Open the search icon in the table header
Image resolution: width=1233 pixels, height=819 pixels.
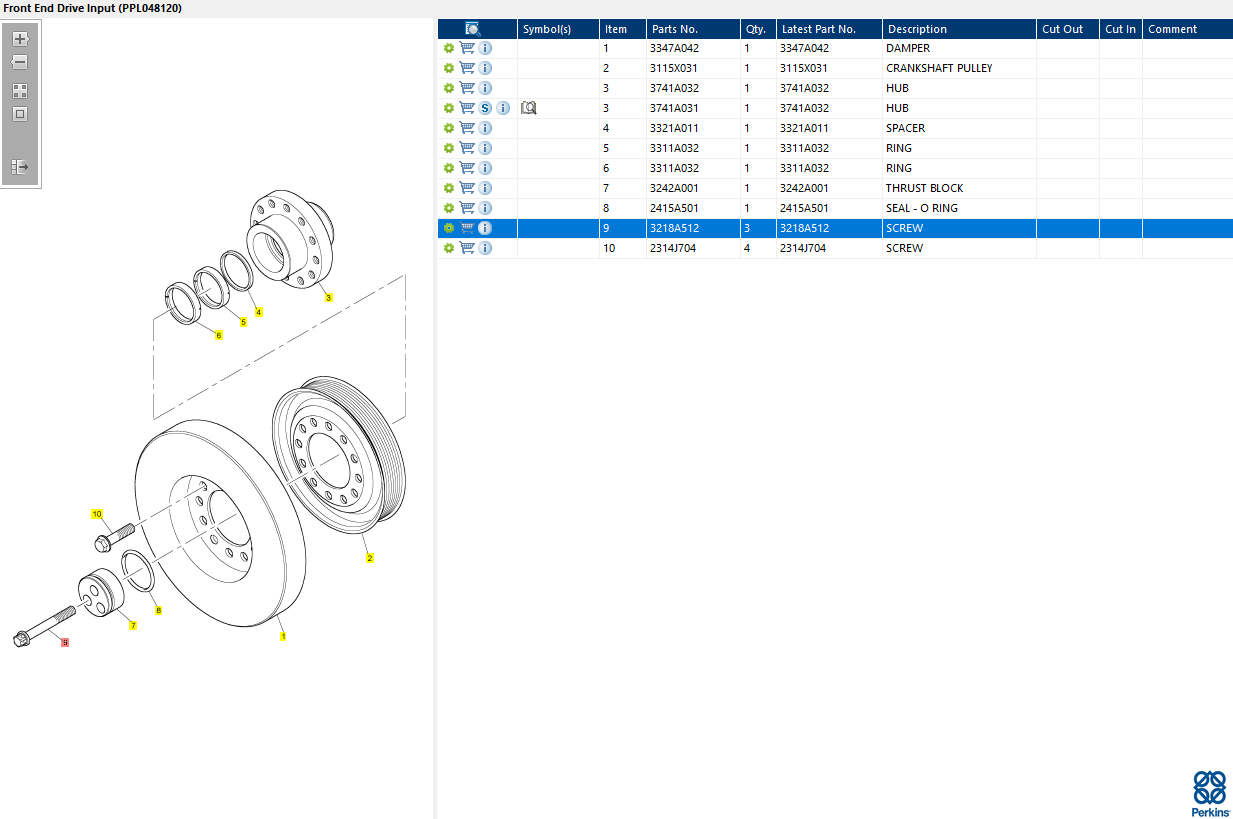(473, 29)
